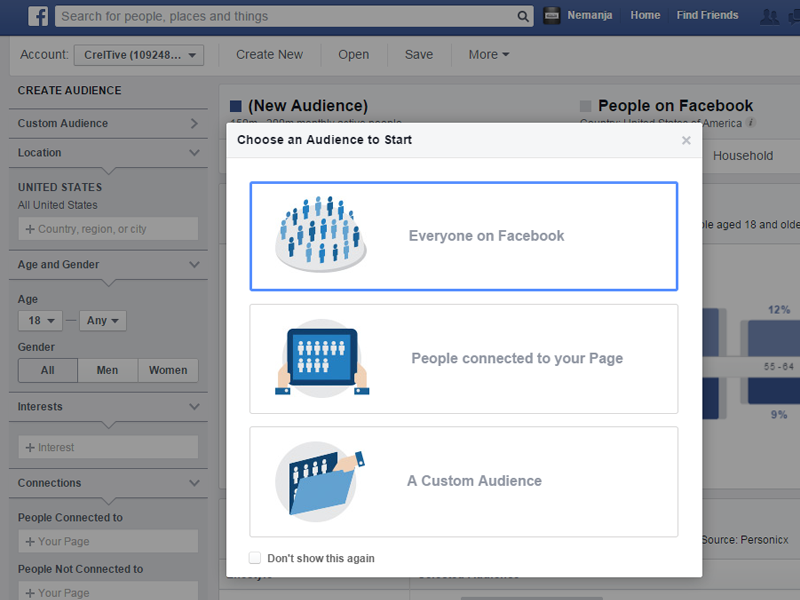Open Nemanja's profile name link

[590, 15]
